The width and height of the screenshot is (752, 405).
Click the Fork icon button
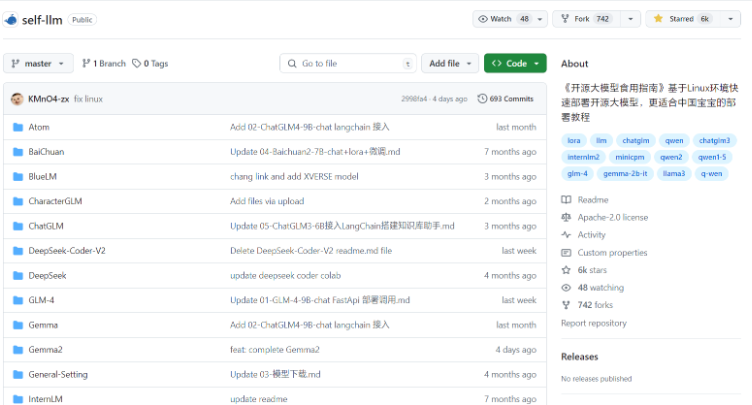coord(565,19)
